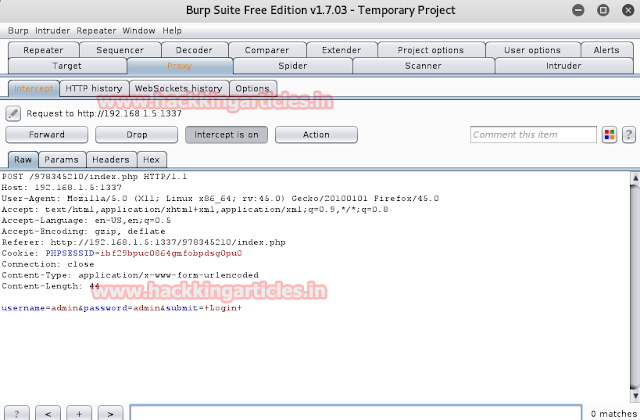Click the Content-Length header line
Image resolution: width=640 pixels, height=420 pixels.
click(x=51, y=286)
